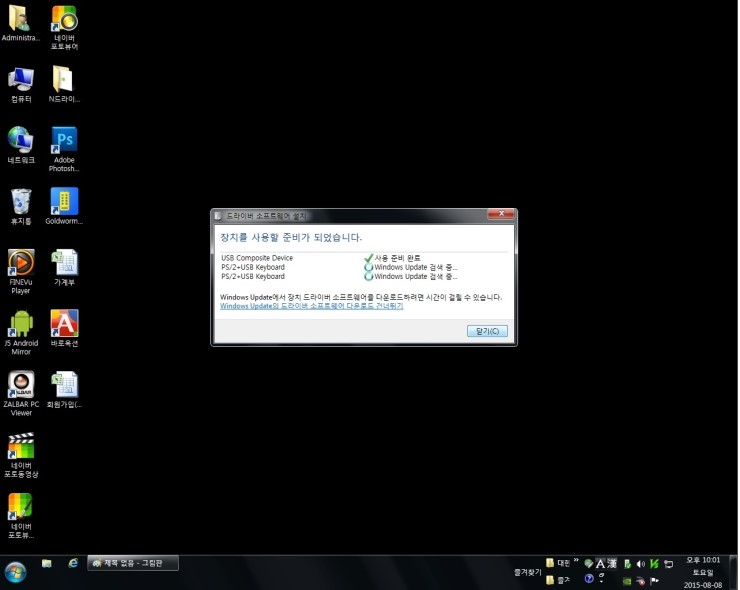Launch Internet Explorer from the taskbar
Viewport: 740px width, 590px height.
pos(73,563)
